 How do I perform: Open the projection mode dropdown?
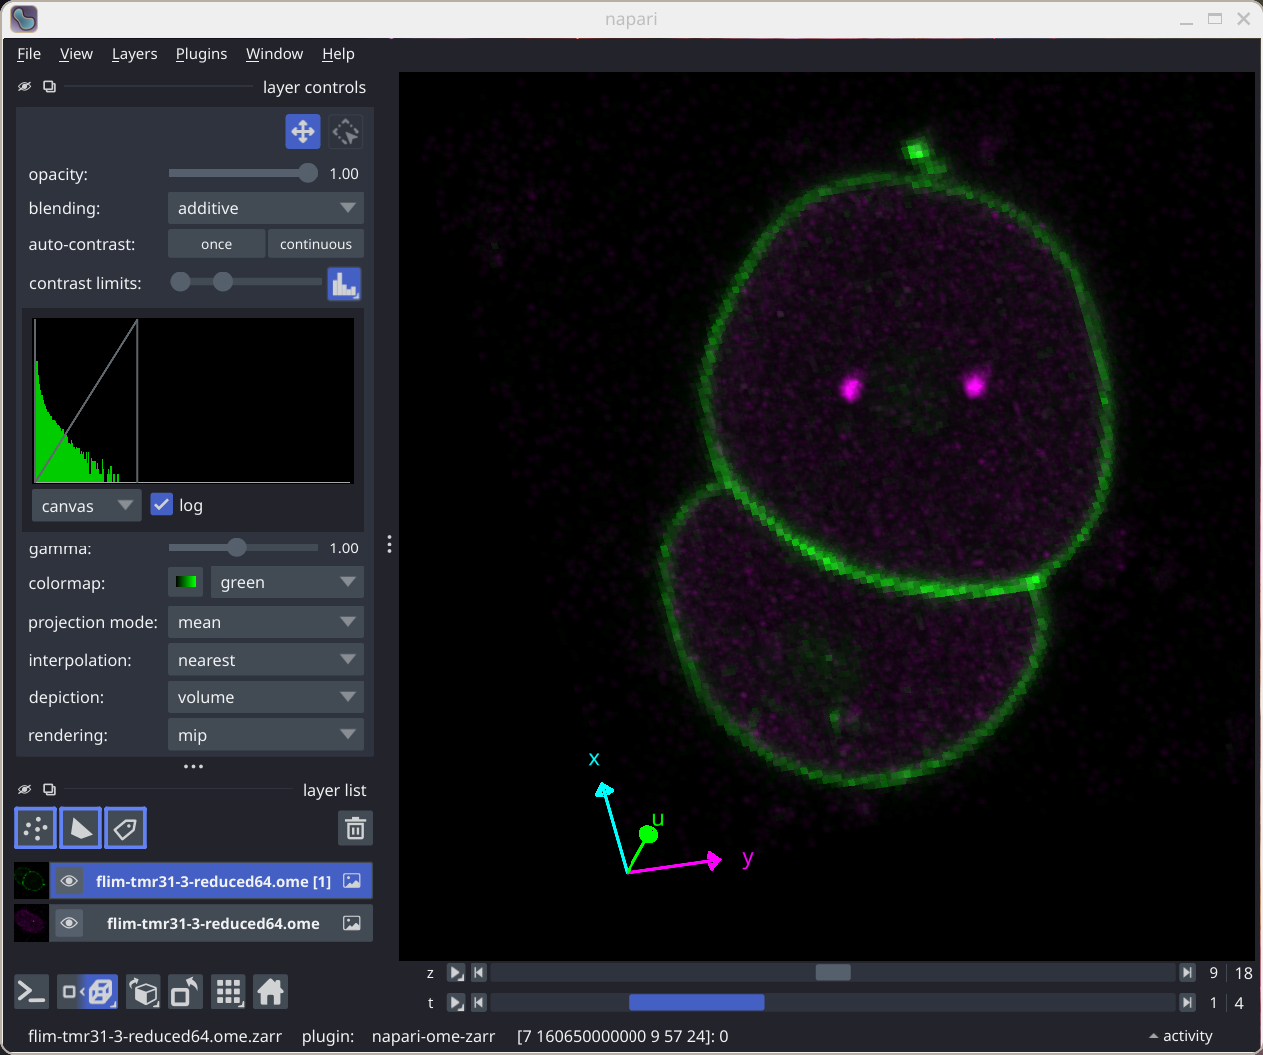pyautogui.click(x=266, y=622)
